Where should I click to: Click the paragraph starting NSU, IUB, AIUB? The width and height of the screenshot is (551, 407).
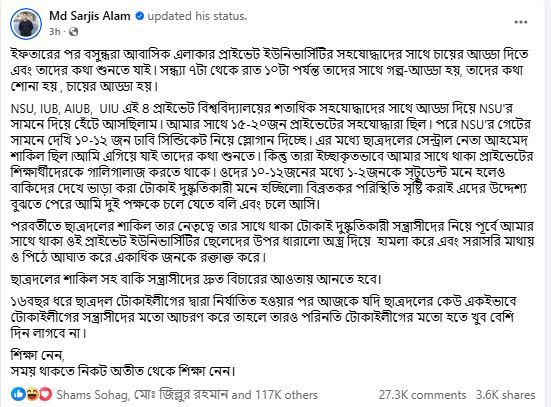click(272, 156)
